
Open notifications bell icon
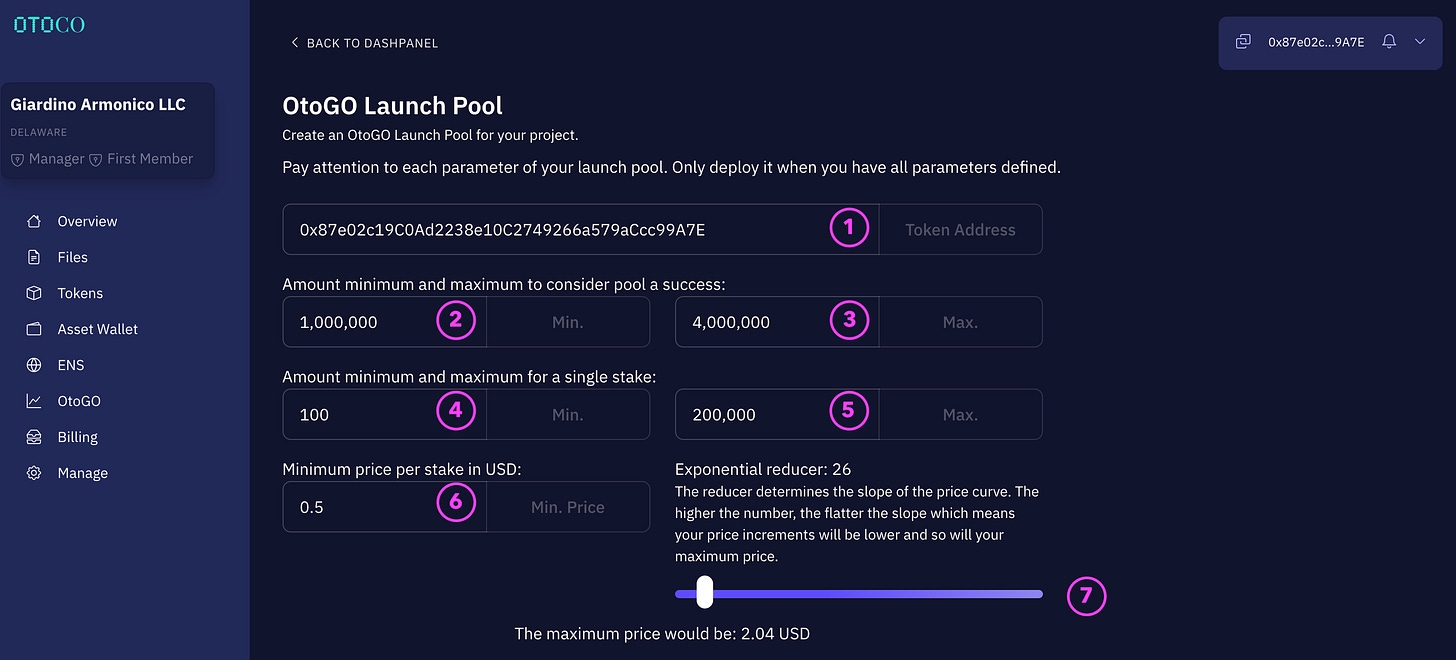tap(1389, 42)
